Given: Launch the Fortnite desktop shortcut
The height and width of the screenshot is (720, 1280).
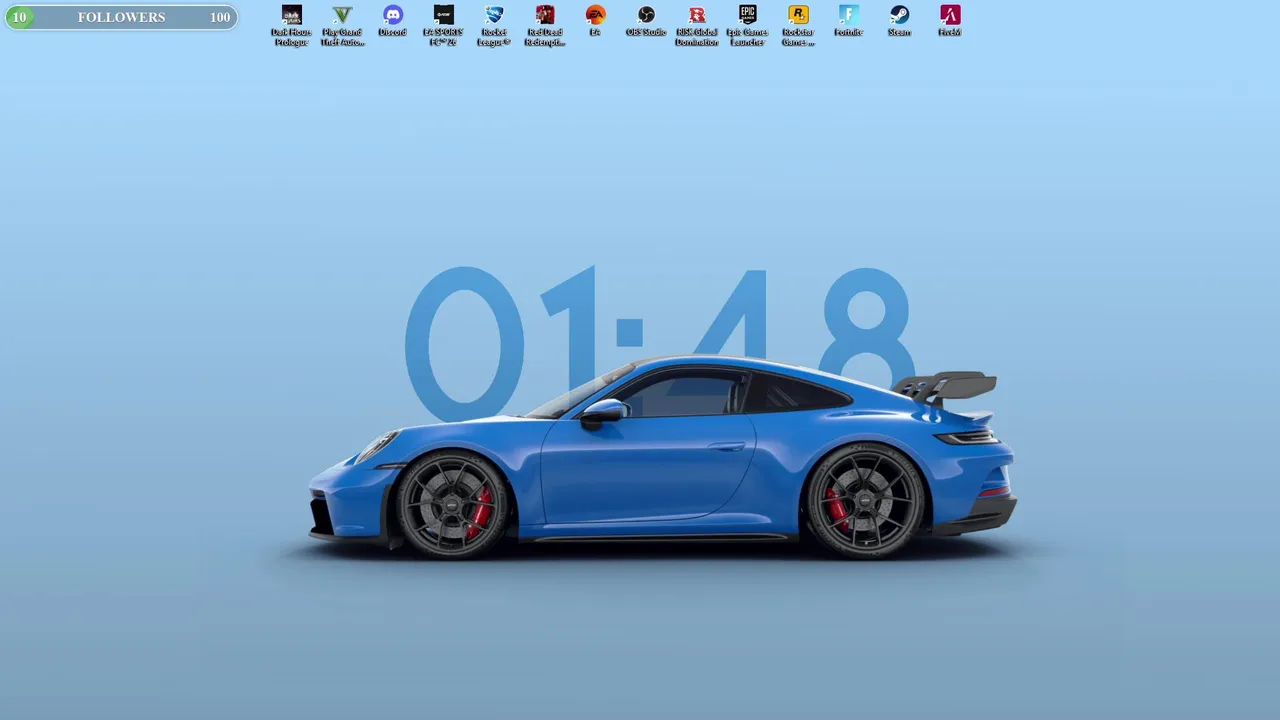Looking at the screenshot, I should point(848,21).
